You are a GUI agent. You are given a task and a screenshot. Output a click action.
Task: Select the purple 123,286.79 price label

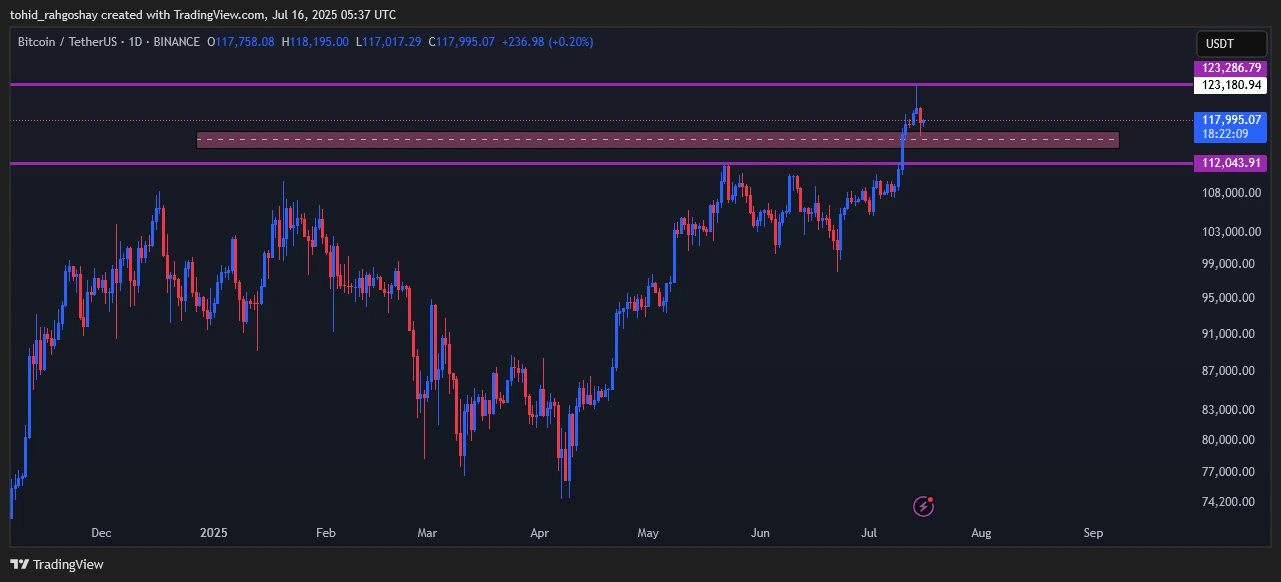[1230, 68]
